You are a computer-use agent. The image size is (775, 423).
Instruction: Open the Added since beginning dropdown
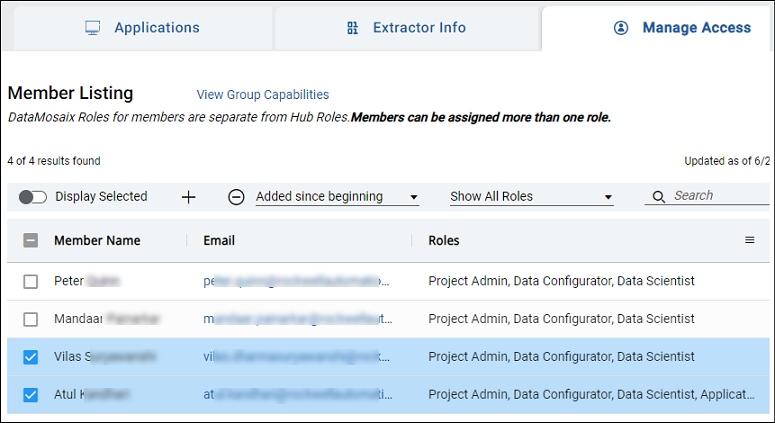point(337,197)
